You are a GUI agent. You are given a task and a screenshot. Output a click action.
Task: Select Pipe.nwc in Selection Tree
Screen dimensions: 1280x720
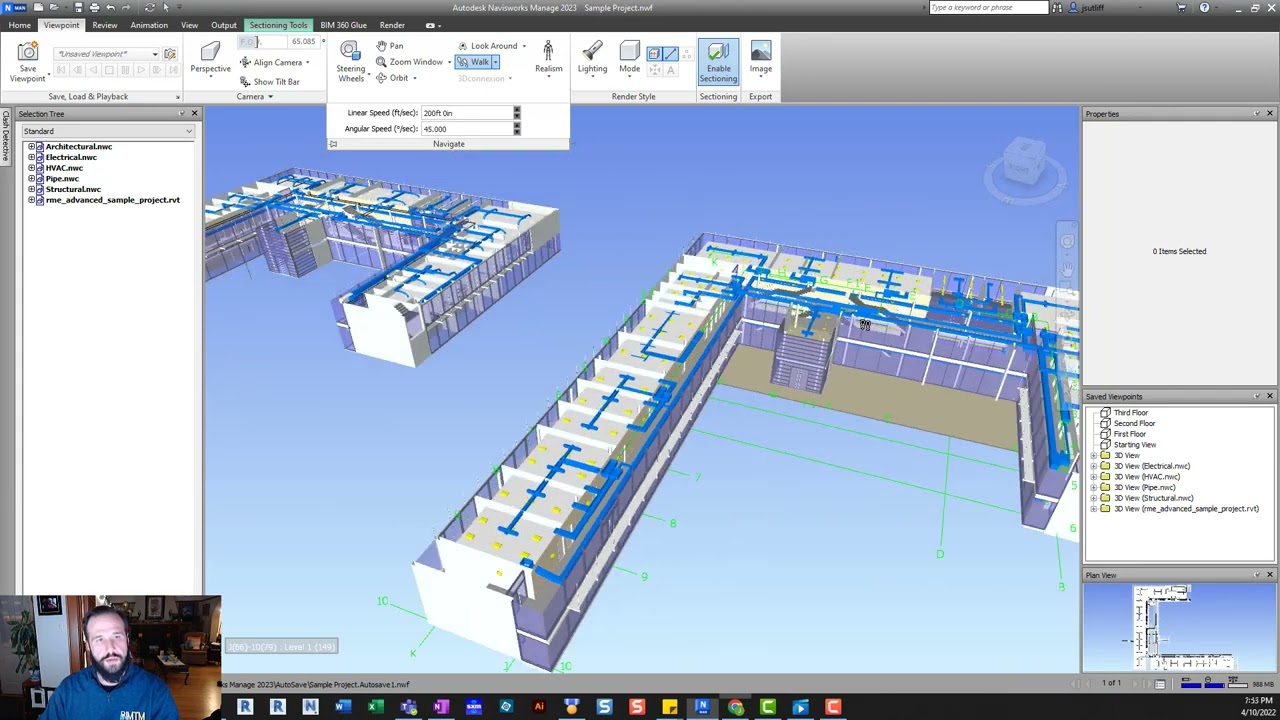pos(62,179)
